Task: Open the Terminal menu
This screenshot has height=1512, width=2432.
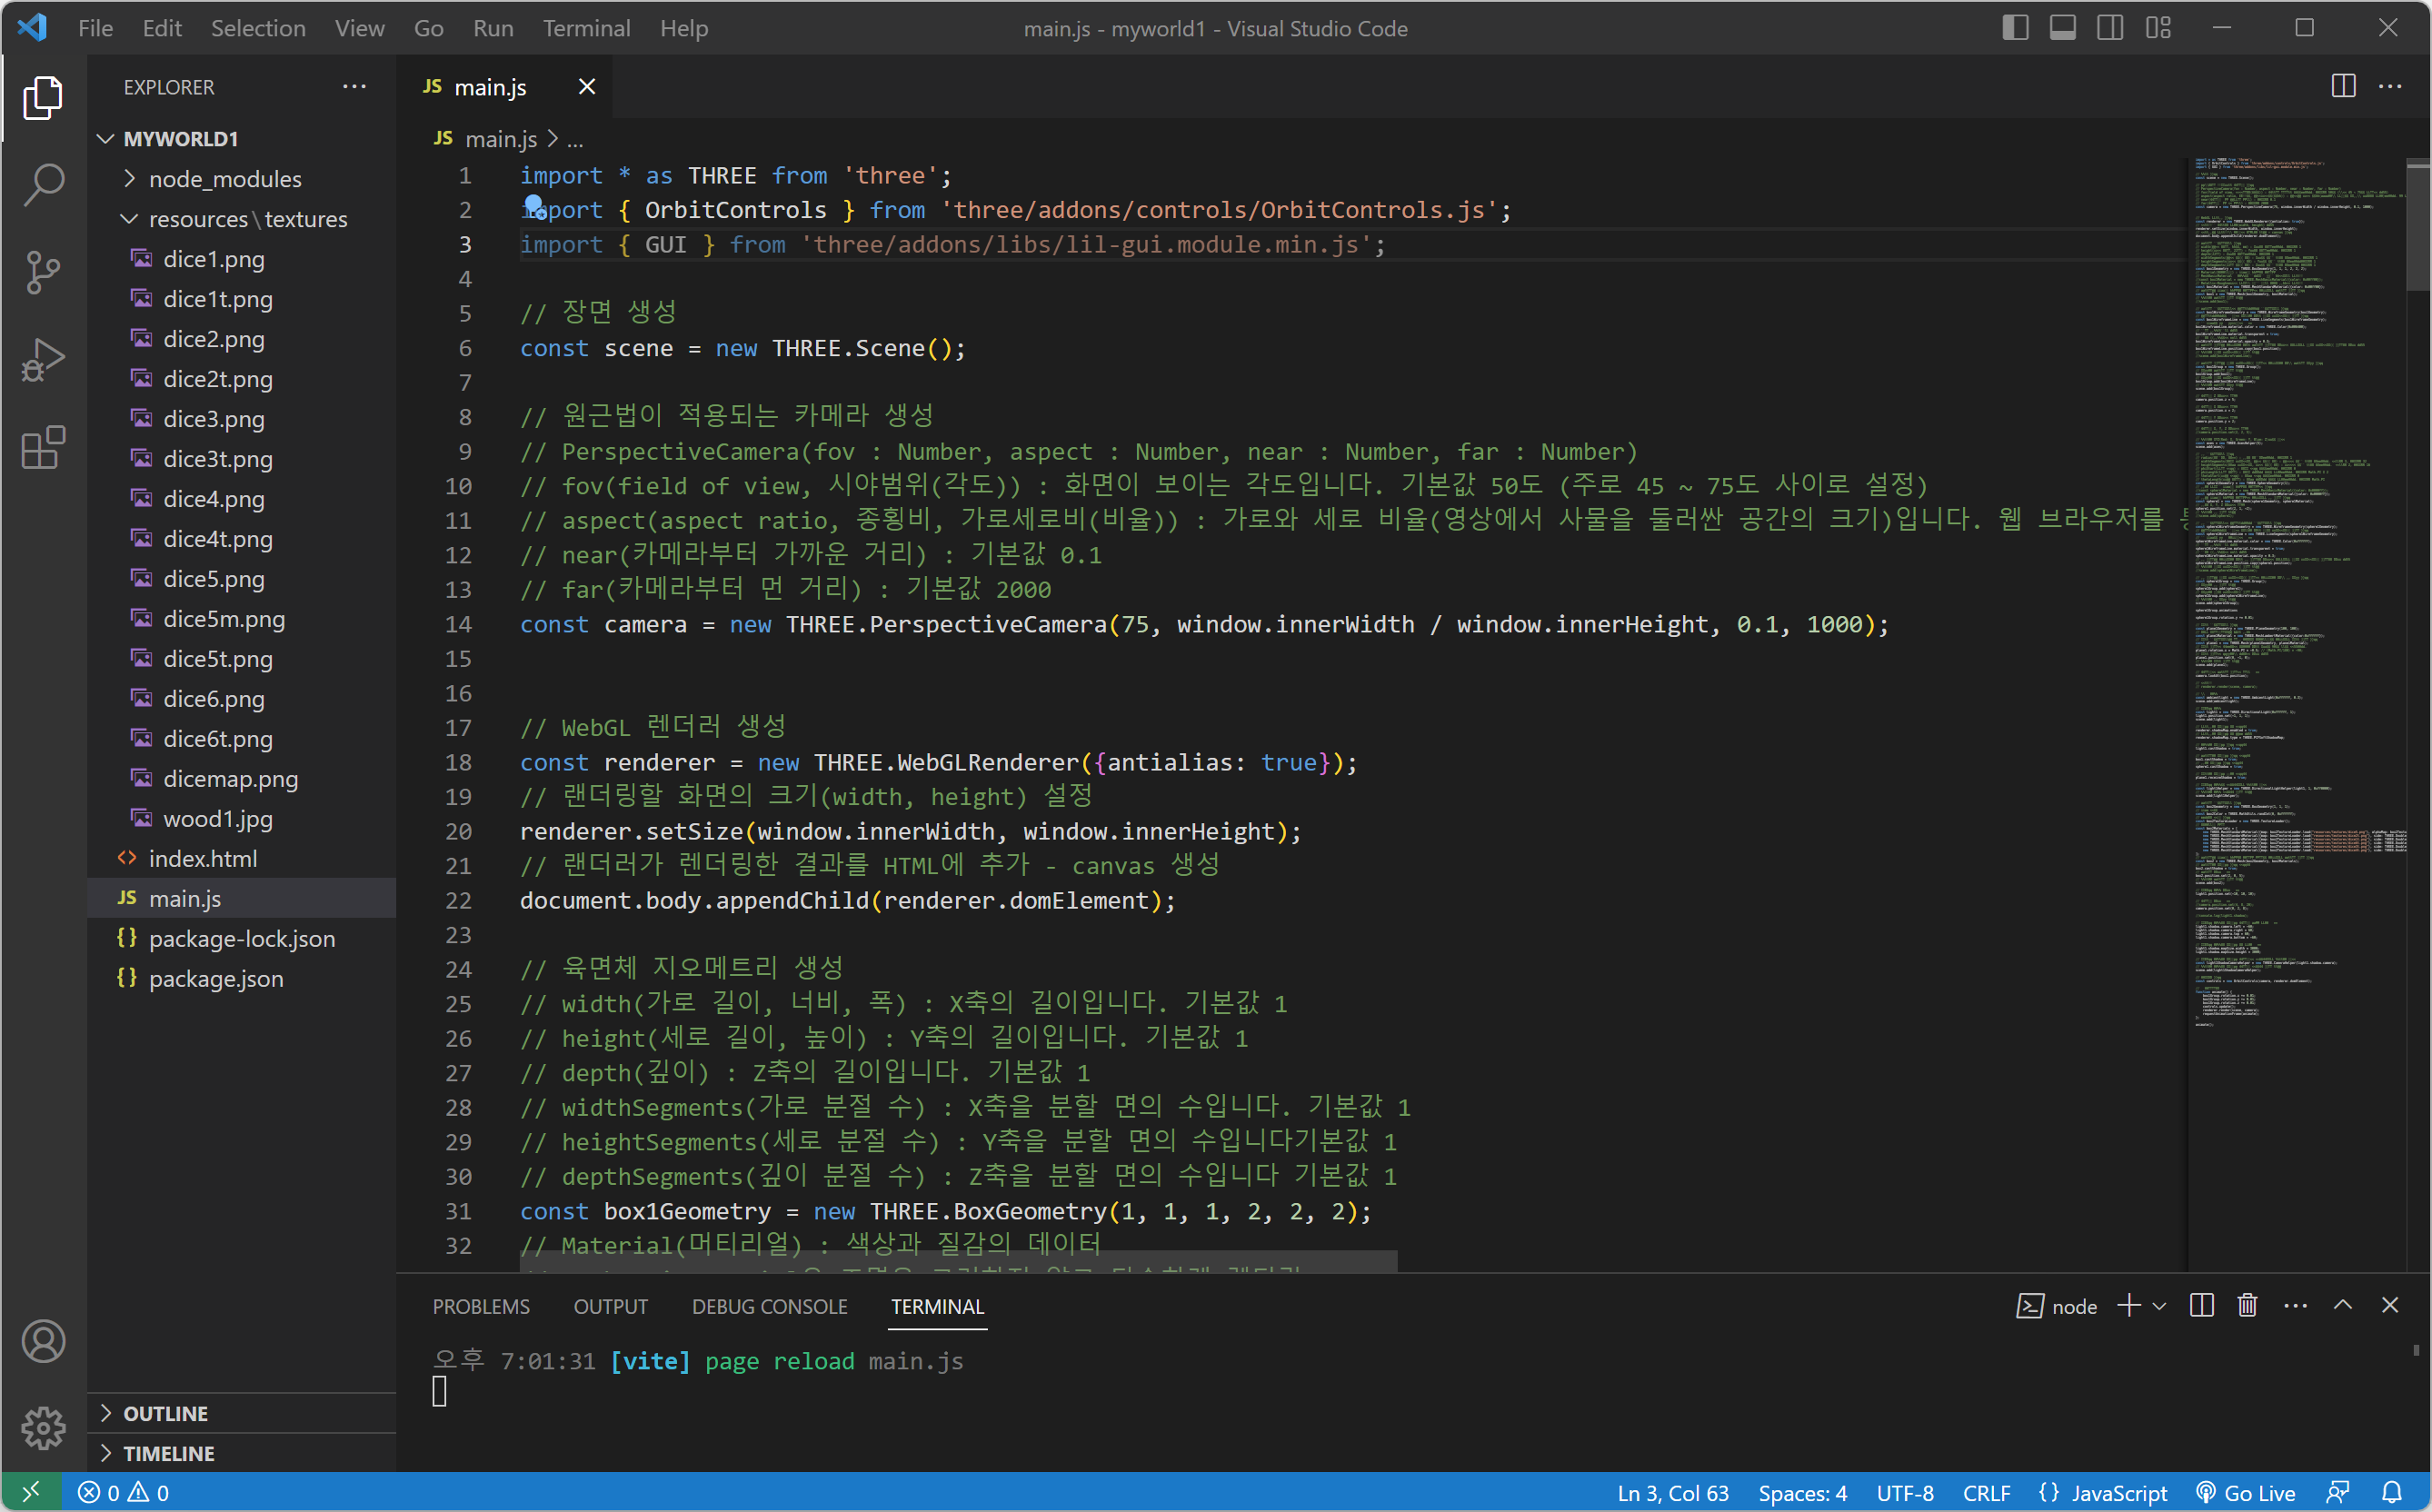Action: click(x=586, y=28)
